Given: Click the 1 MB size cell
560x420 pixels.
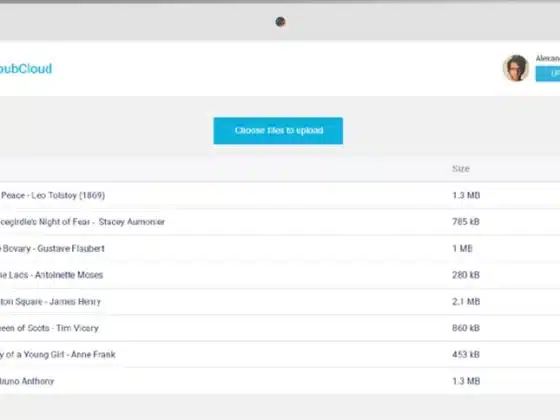Looking at the screenshot, I should [x=462, y=249].
